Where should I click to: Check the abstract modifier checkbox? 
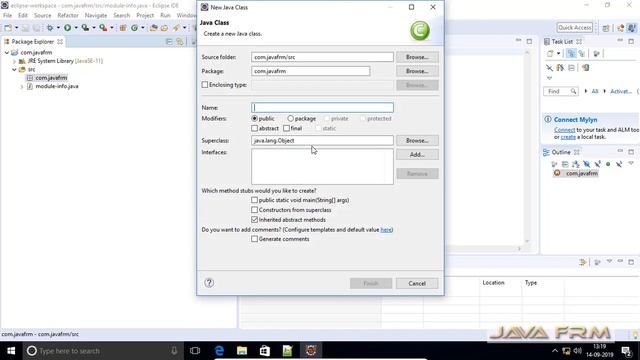255,128
